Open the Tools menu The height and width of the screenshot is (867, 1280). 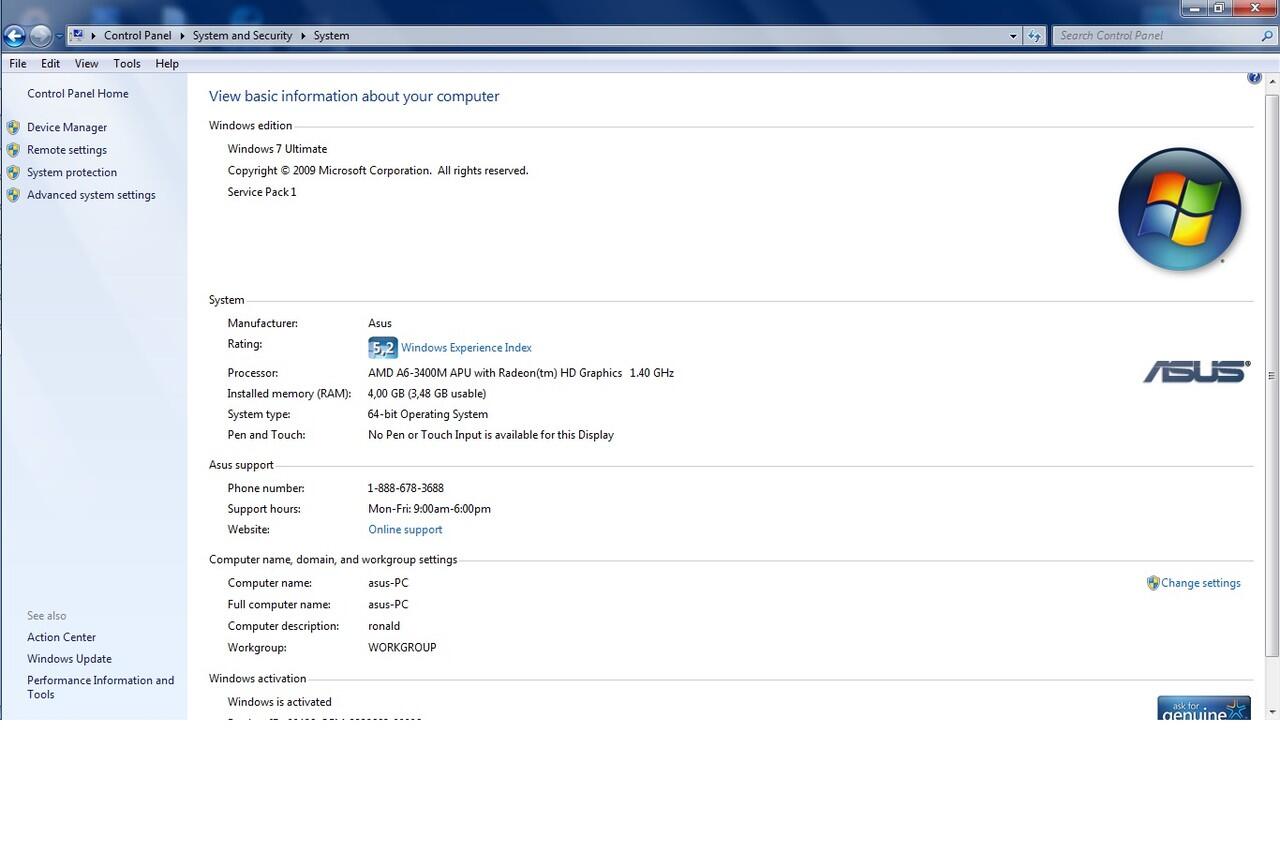pyautogui.click(x=127, y=63)
